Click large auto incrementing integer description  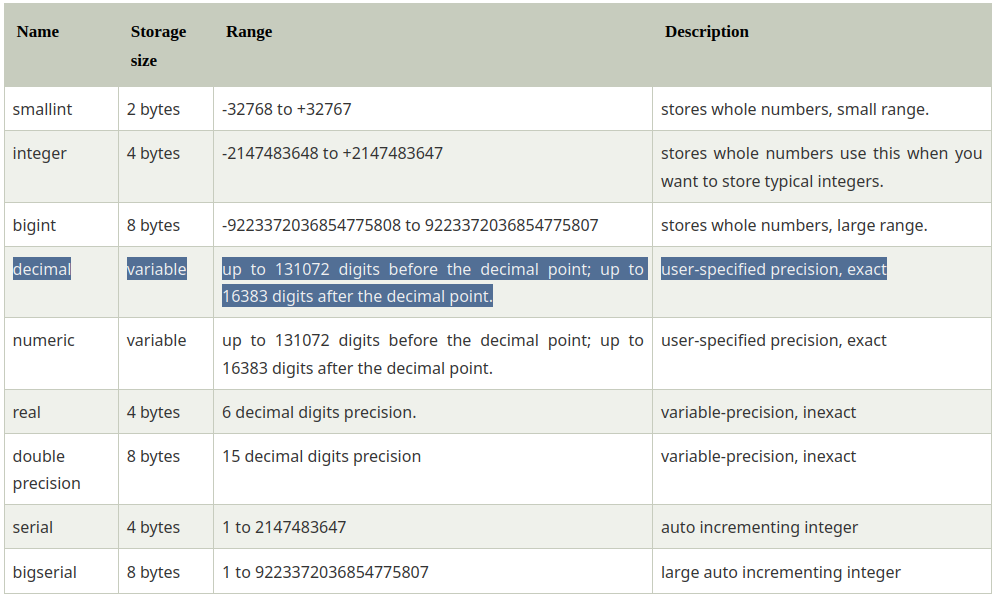tap(781, 573)
